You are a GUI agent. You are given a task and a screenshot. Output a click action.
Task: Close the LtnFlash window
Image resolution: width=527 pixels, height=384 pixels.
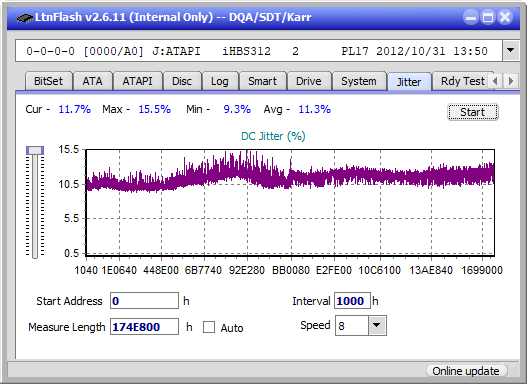(x=505, y=17)
